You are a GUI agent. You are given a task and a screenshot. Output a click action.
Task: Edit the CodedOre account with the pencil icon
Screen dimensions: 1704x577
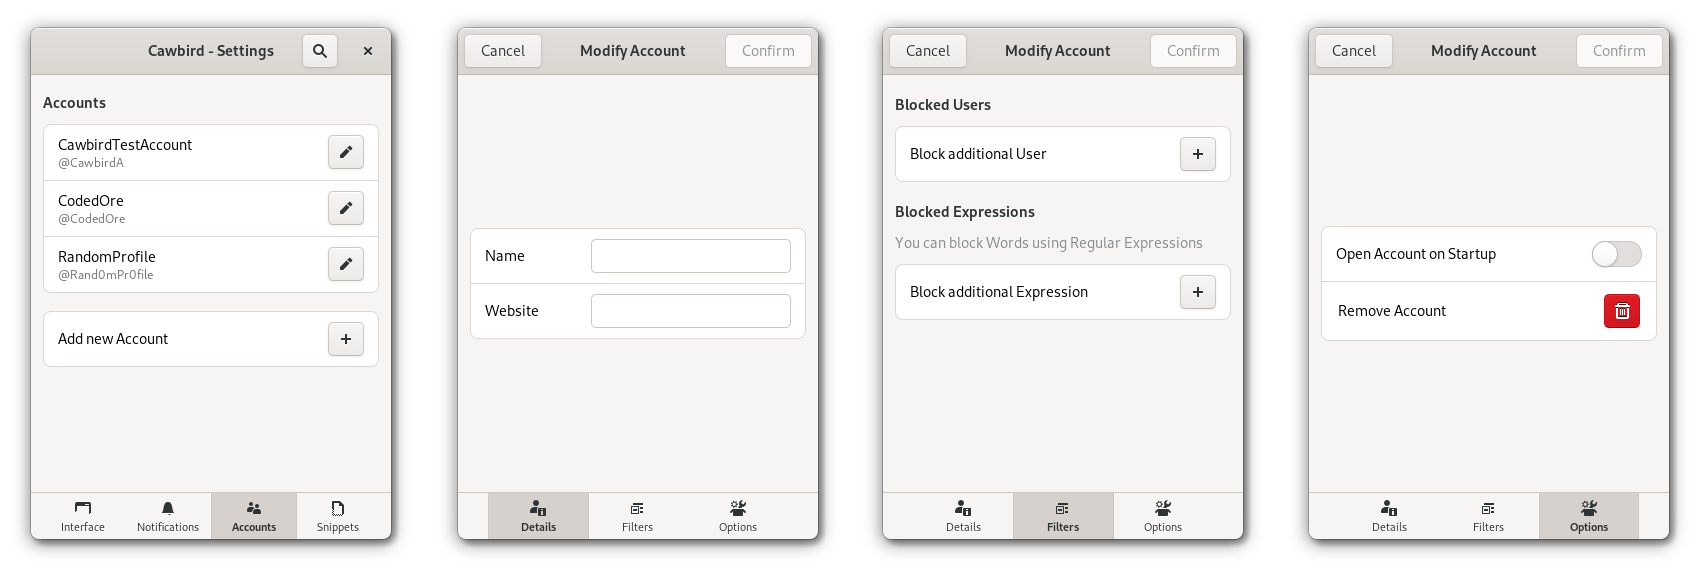[345, 208]
